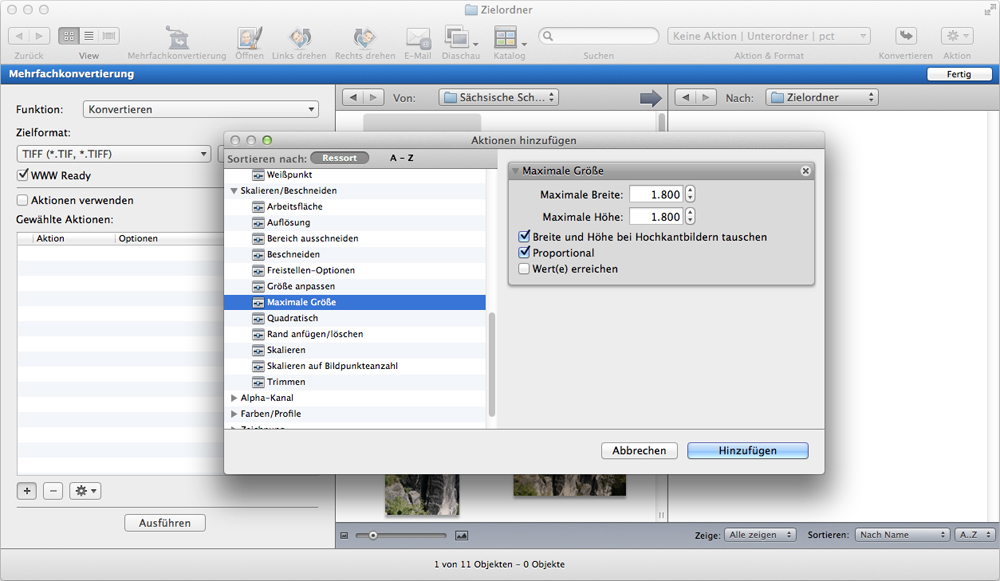Expand the Alpha-Kanal group
This screenshot has height=581, width=1000.
(234, 398)
